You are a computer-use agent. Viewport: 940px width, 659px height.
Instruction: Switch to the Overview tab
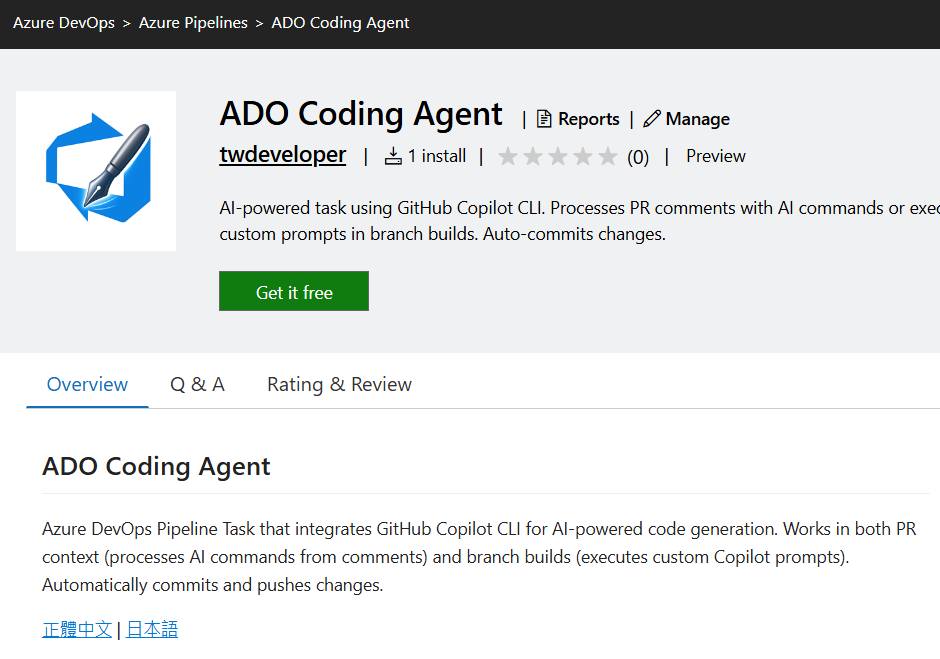(x=87, y=384)
